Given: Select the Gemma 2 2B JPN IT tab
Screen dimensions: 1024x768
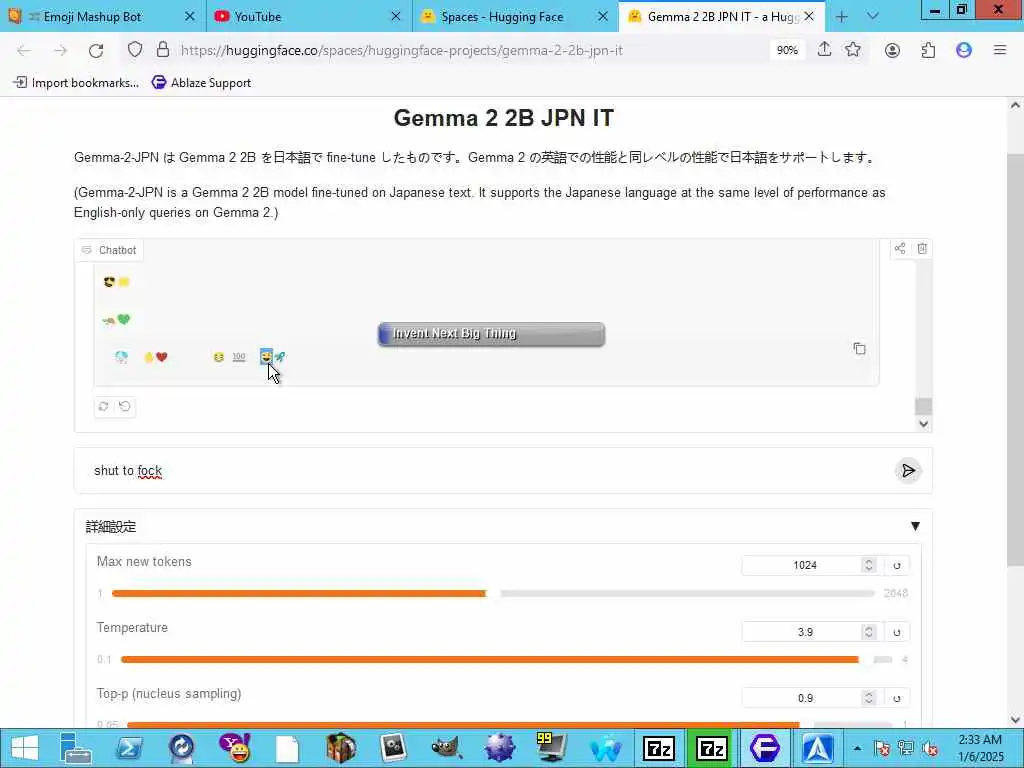Looking at the screenshot, I should 722,16.
